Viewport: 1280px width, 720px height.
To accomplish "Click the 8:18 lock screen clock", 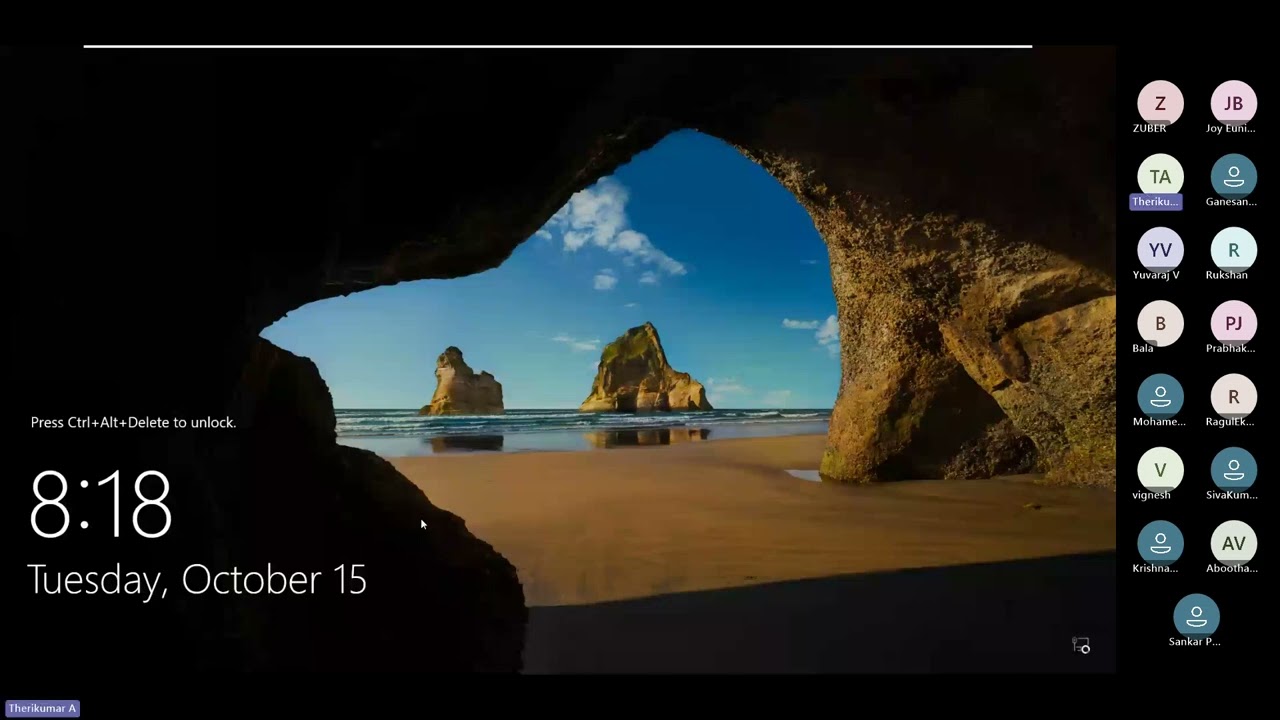I will (101, 505).
